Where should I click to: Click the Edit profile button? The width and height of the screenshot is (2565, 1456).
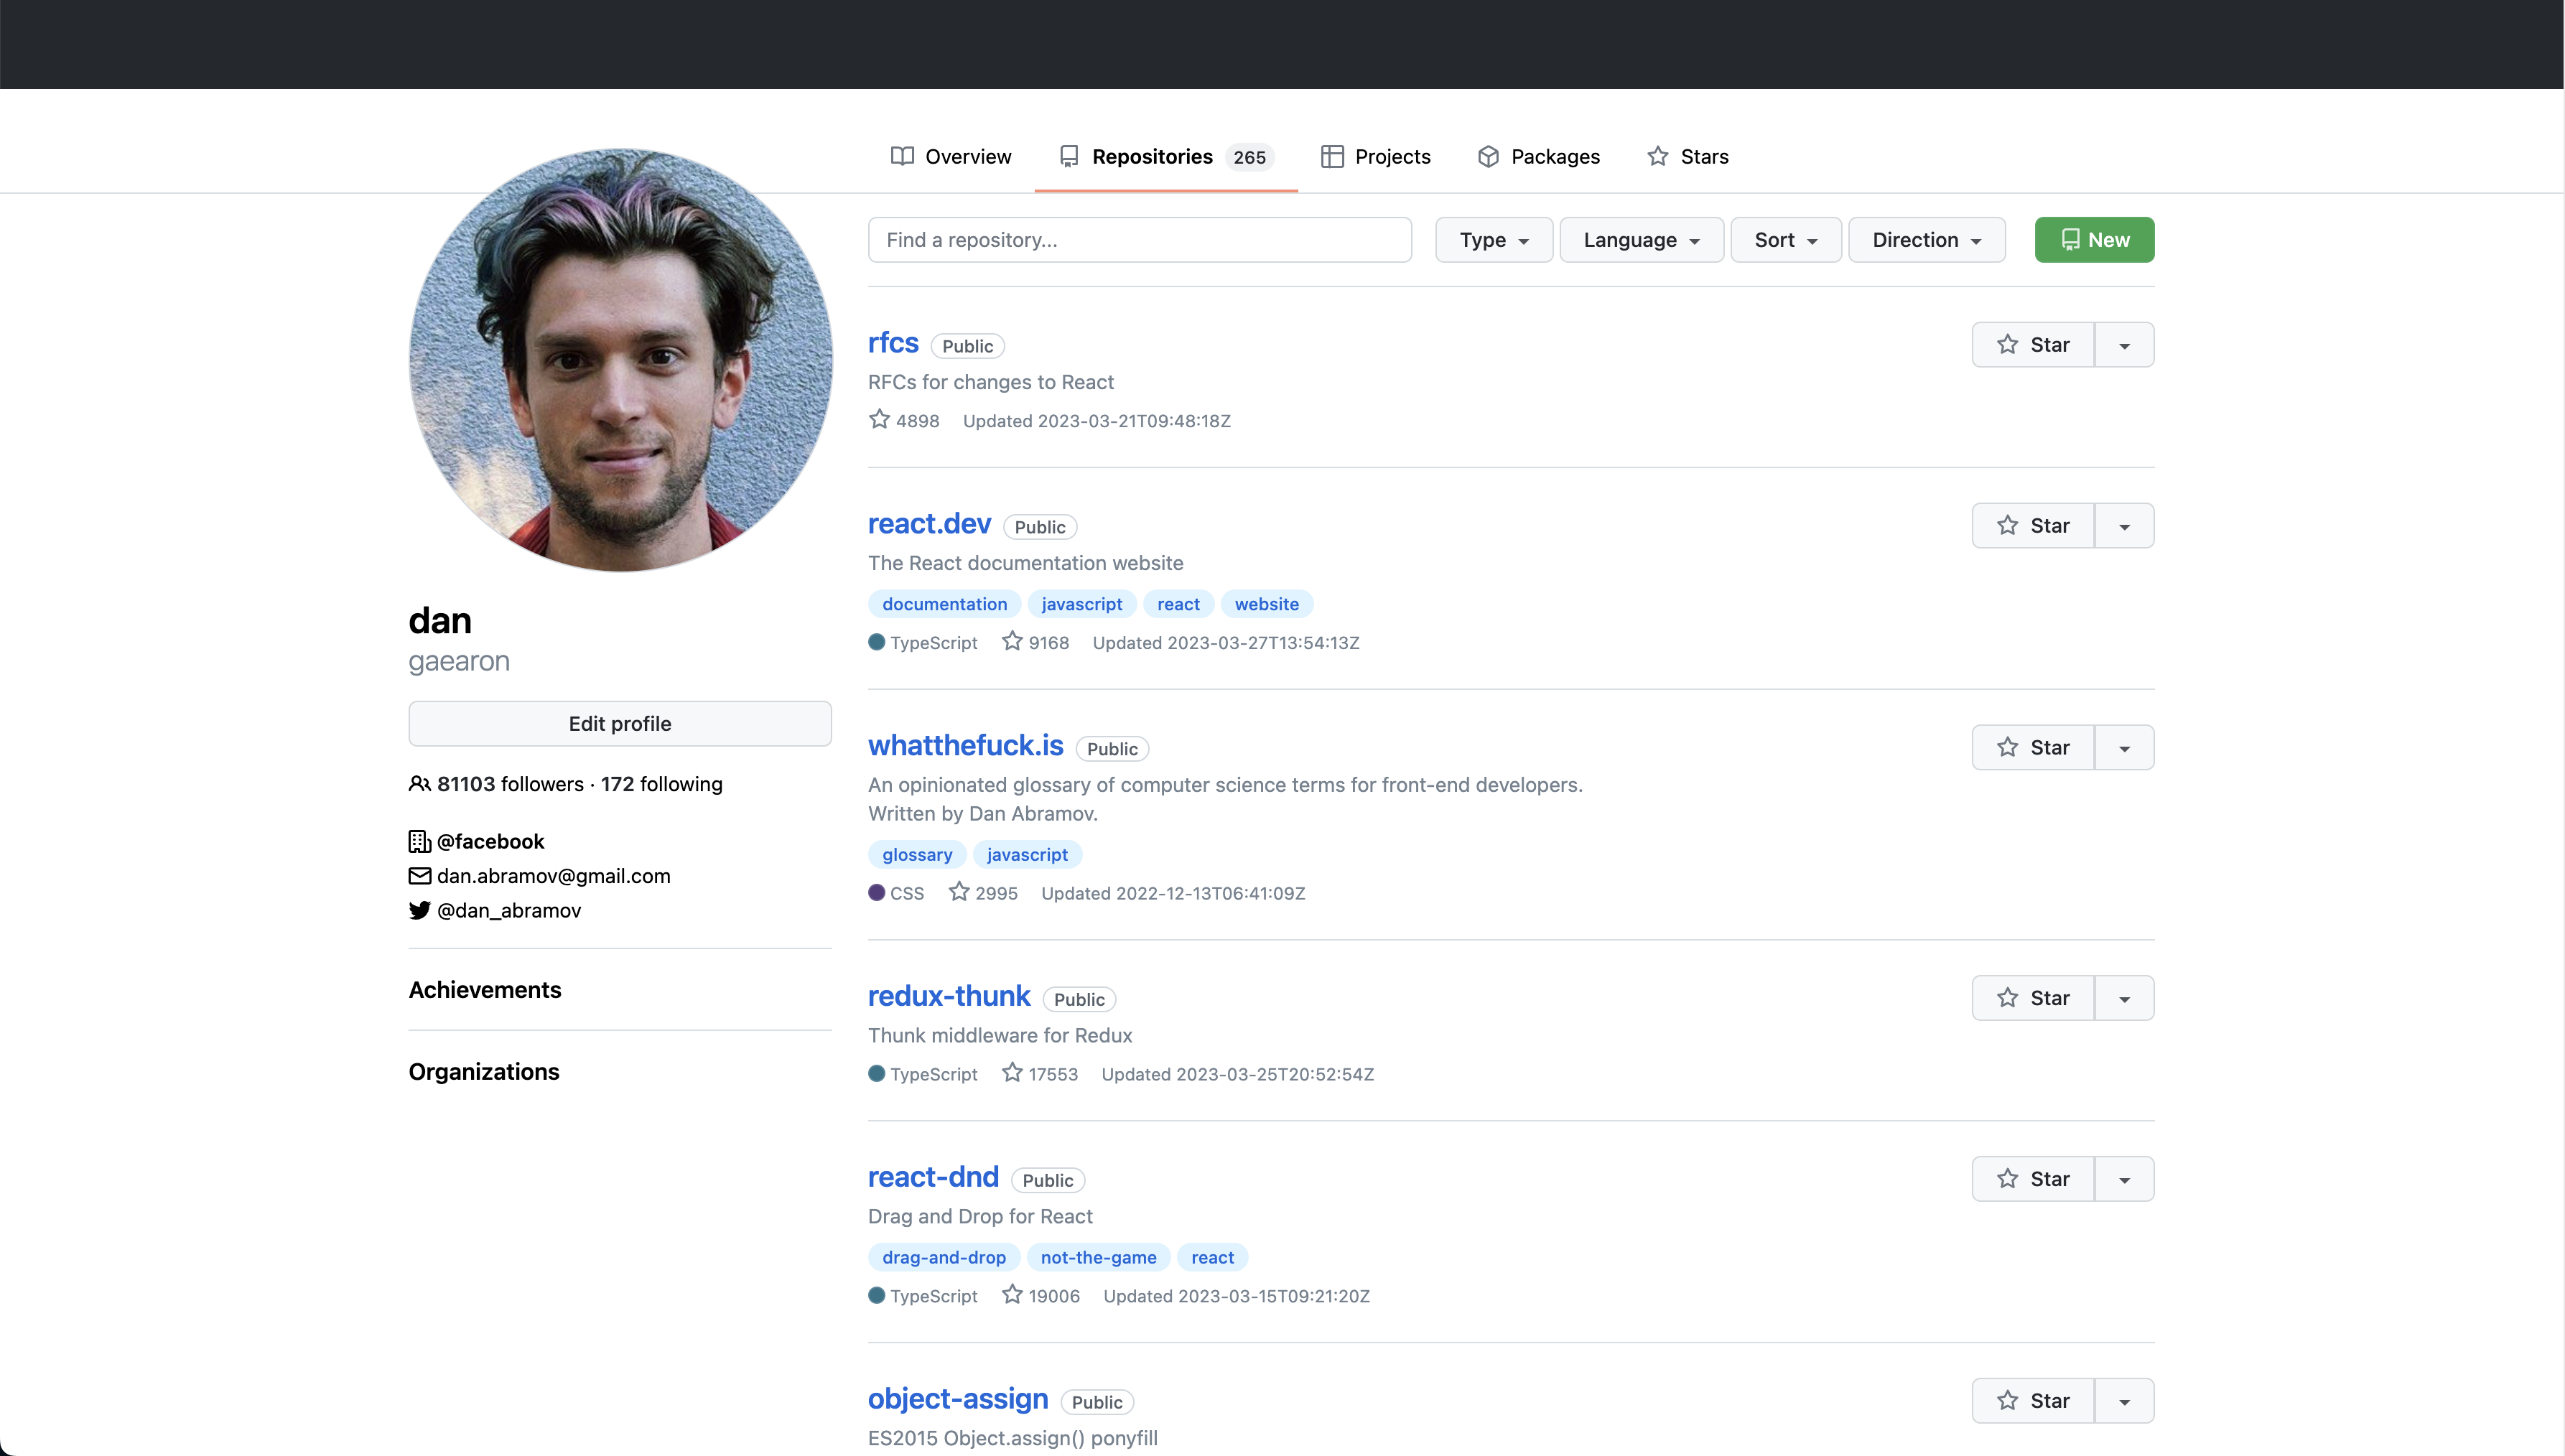click(620, 724)
